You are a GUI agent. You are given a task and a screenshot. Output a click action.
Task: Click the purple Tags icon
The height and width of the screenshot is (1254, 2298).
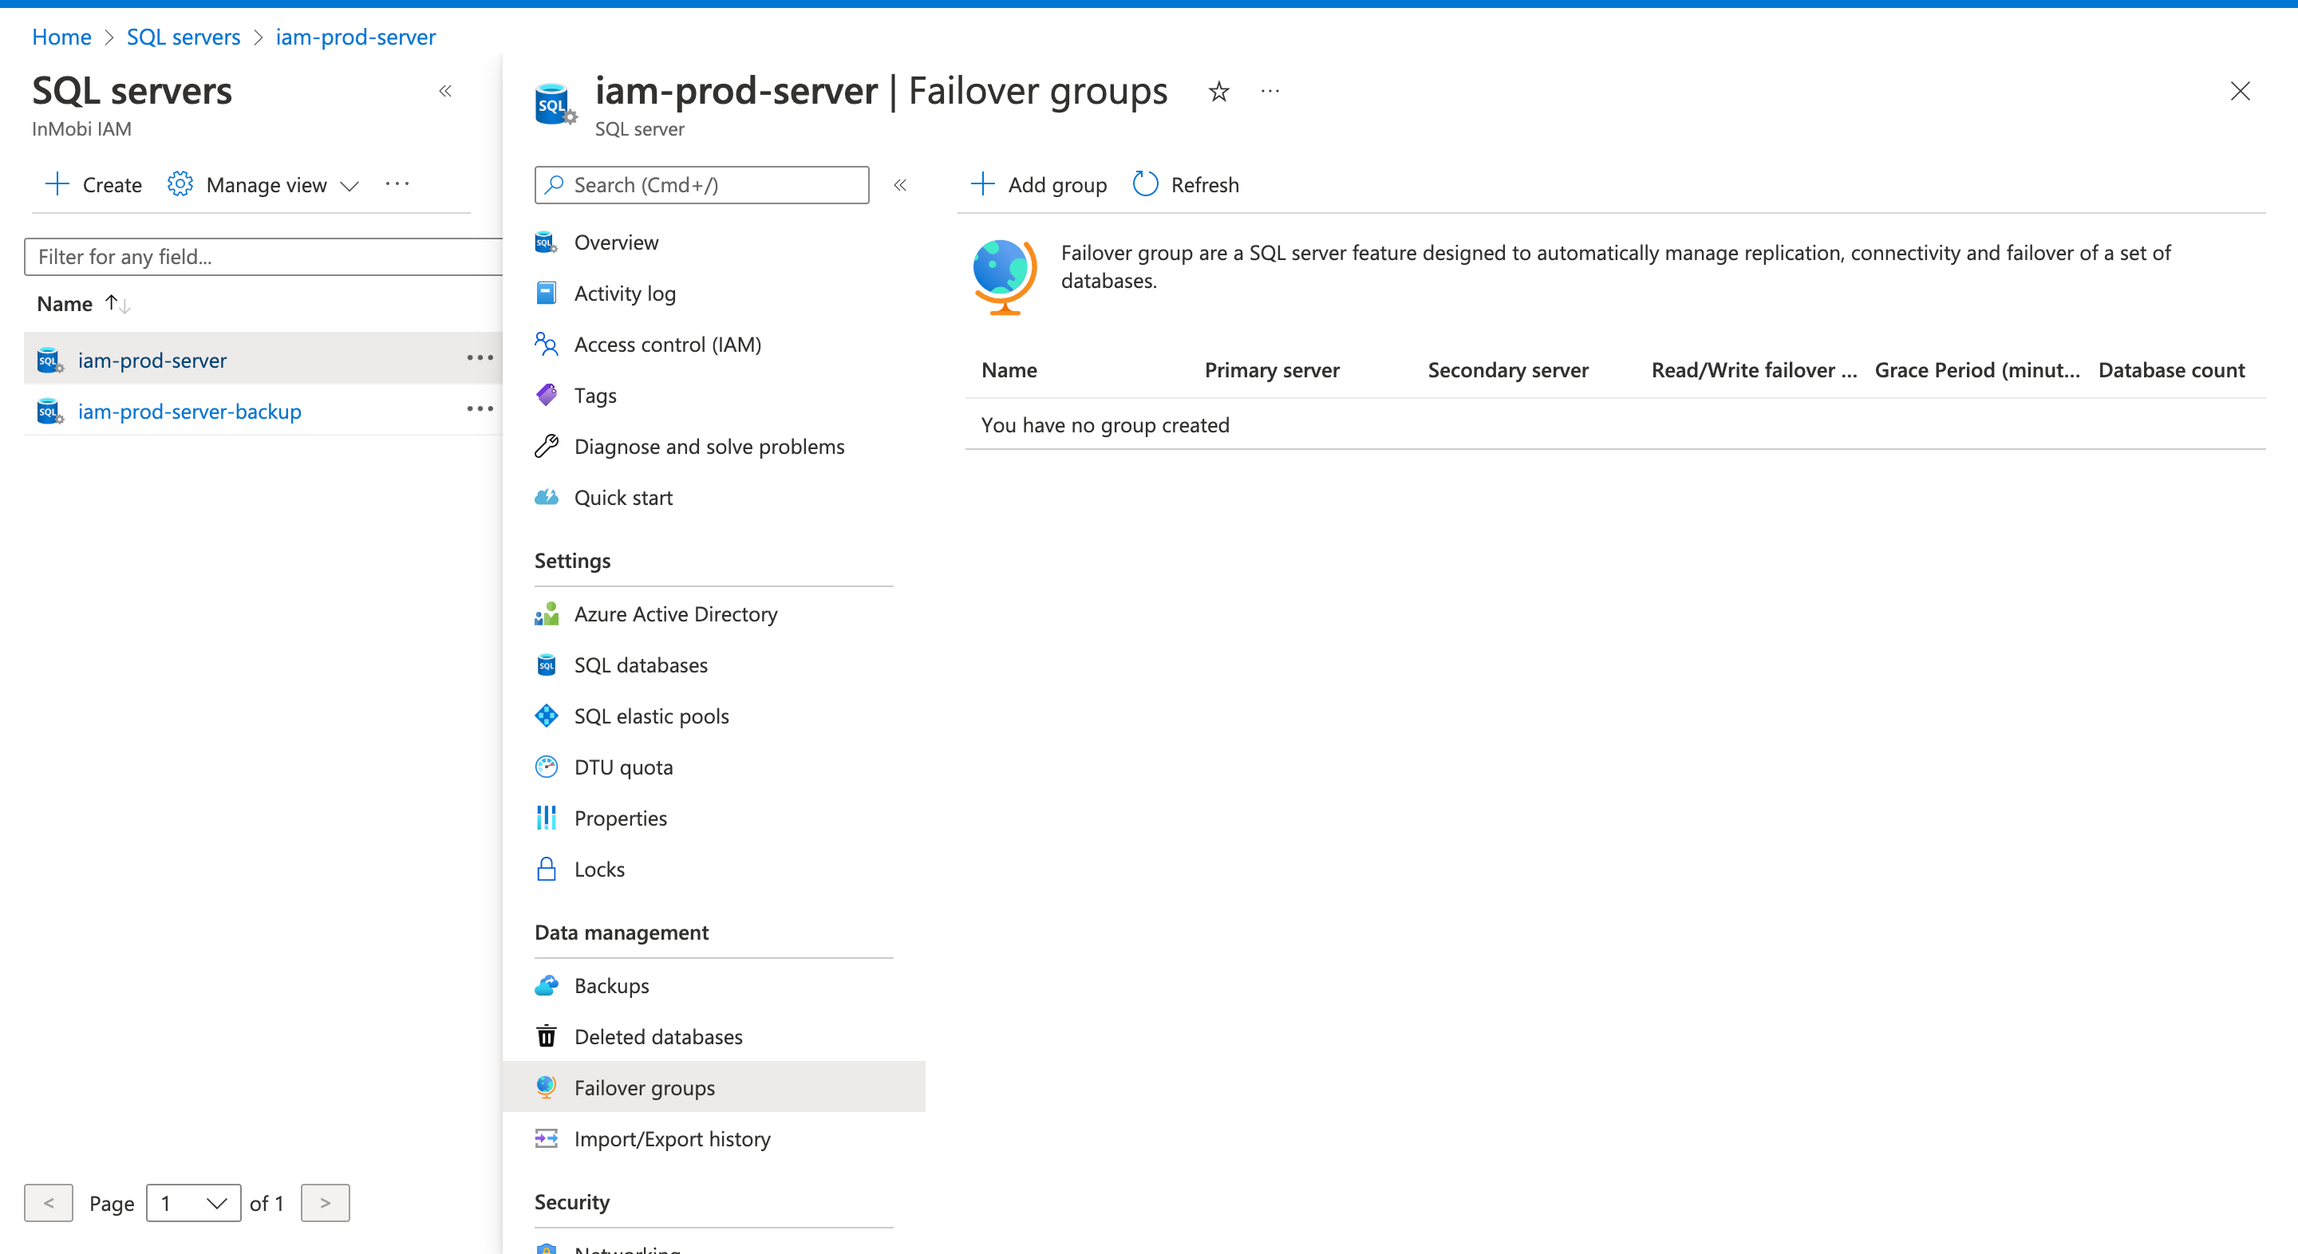(x=546, y=395)
